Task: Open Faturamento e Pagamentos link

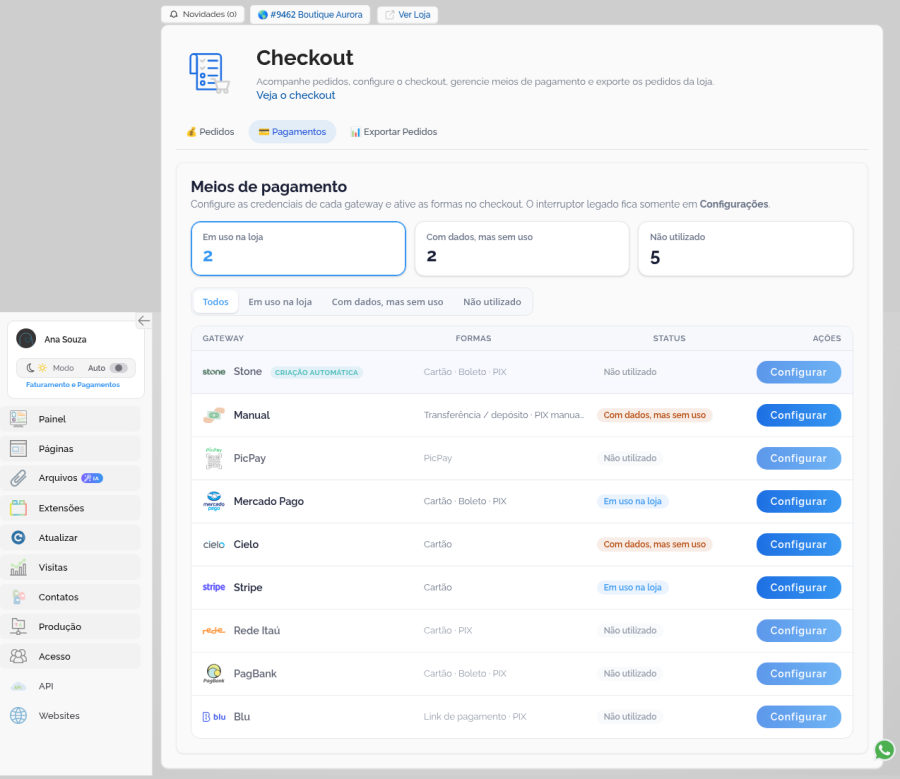Action: 73,385
